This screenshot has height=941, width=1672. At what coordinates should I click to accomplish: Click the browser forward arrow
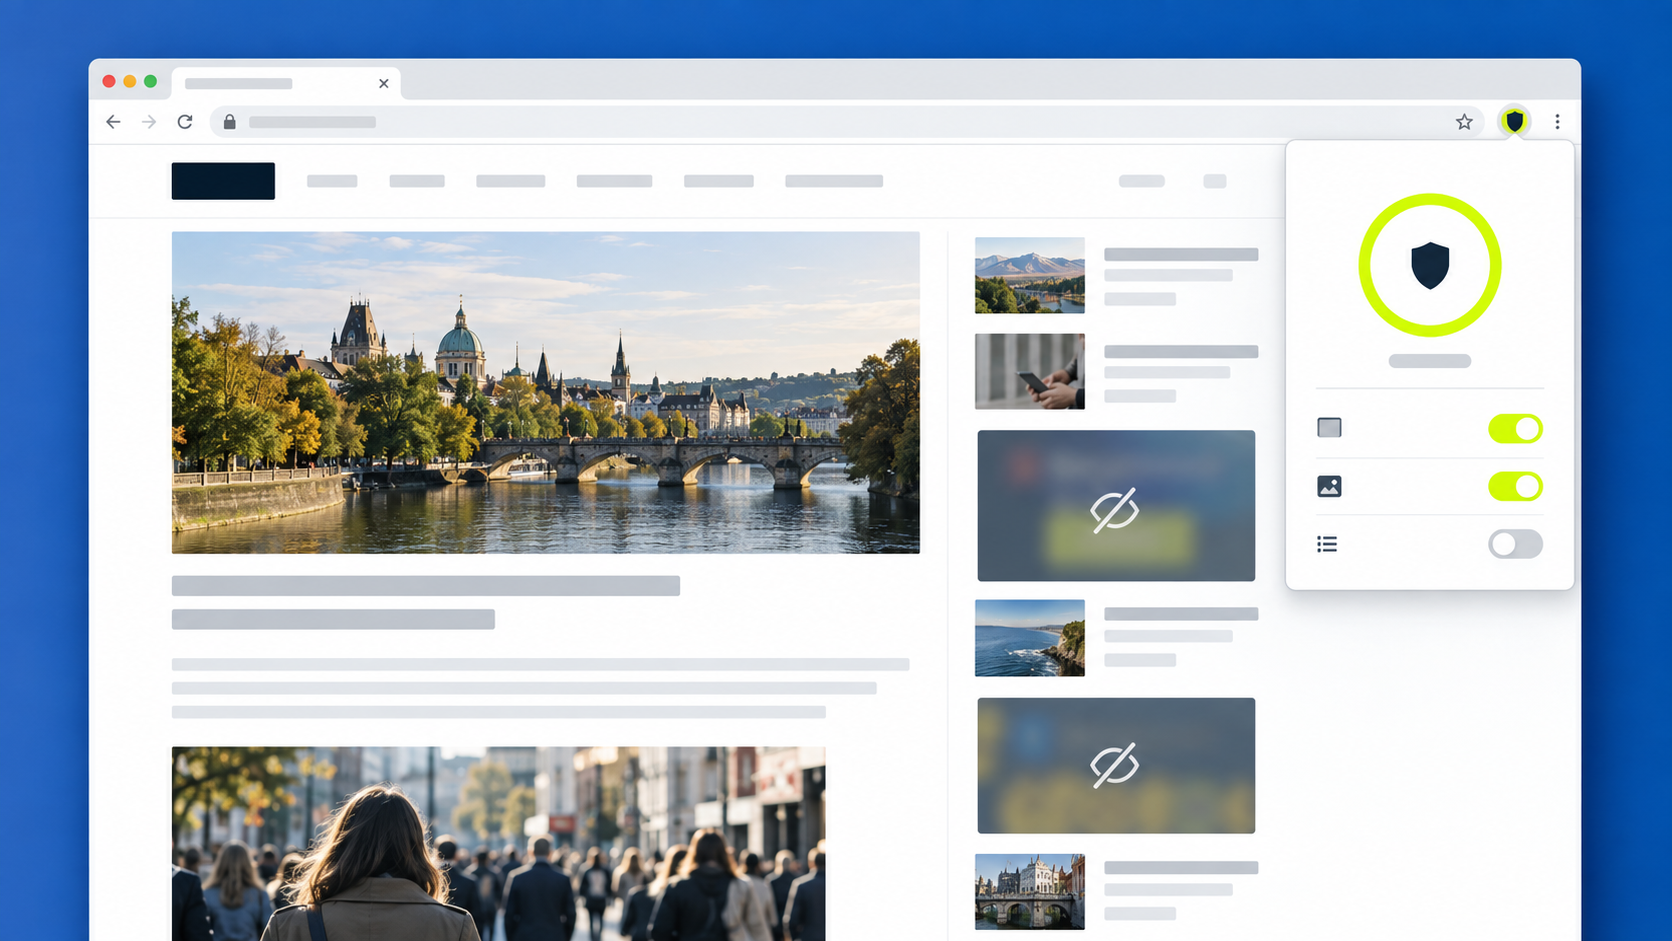pos(149,122)
